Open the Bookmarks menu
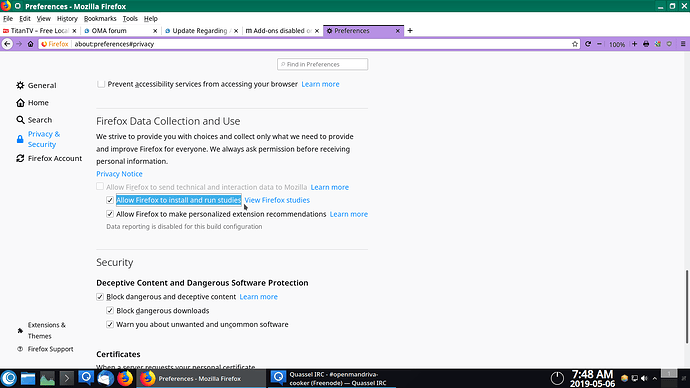This screenshot has width=690, height=388. pos(100,18)
